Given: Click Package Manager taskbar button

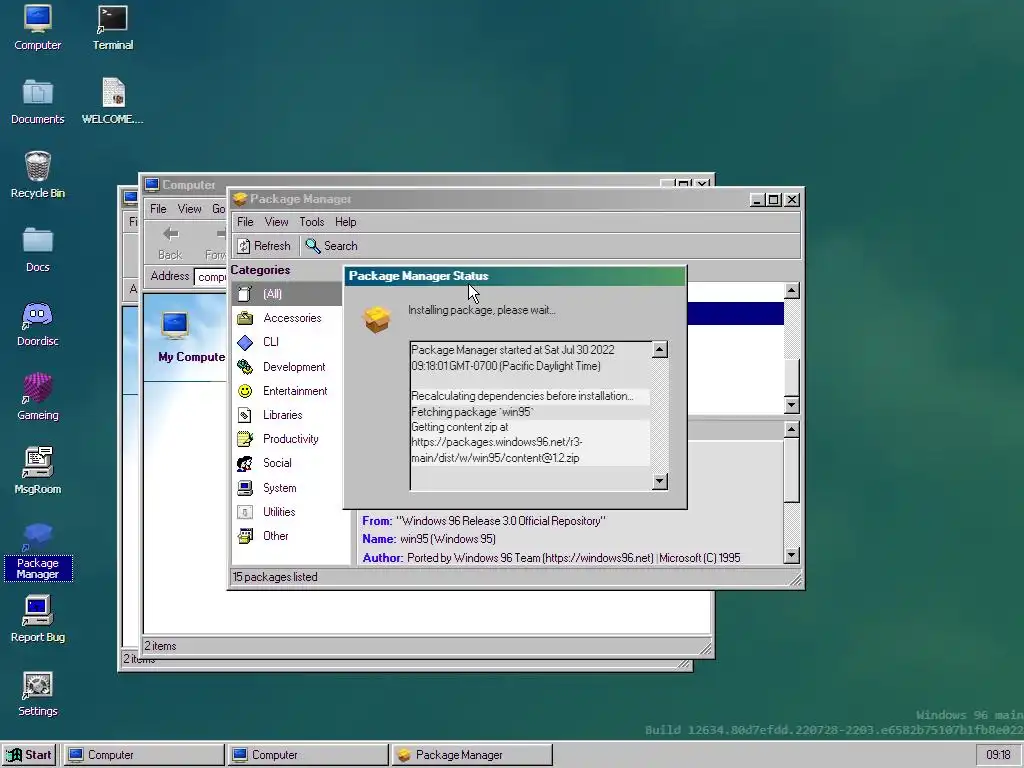Looking at the screenshot, I should click(472, 755).
